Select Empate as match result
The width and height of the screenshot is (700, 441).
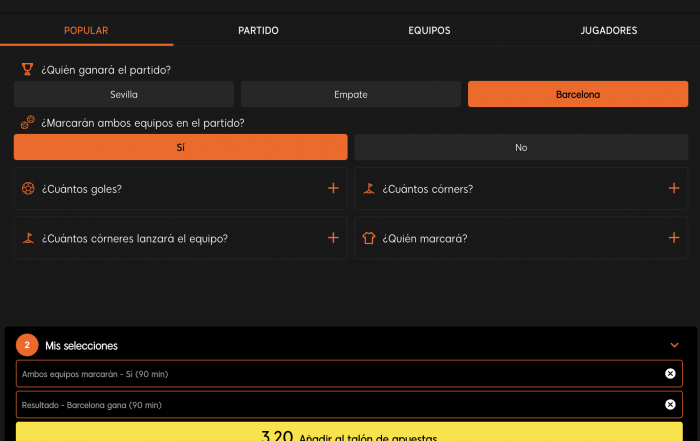coord(350,94)
